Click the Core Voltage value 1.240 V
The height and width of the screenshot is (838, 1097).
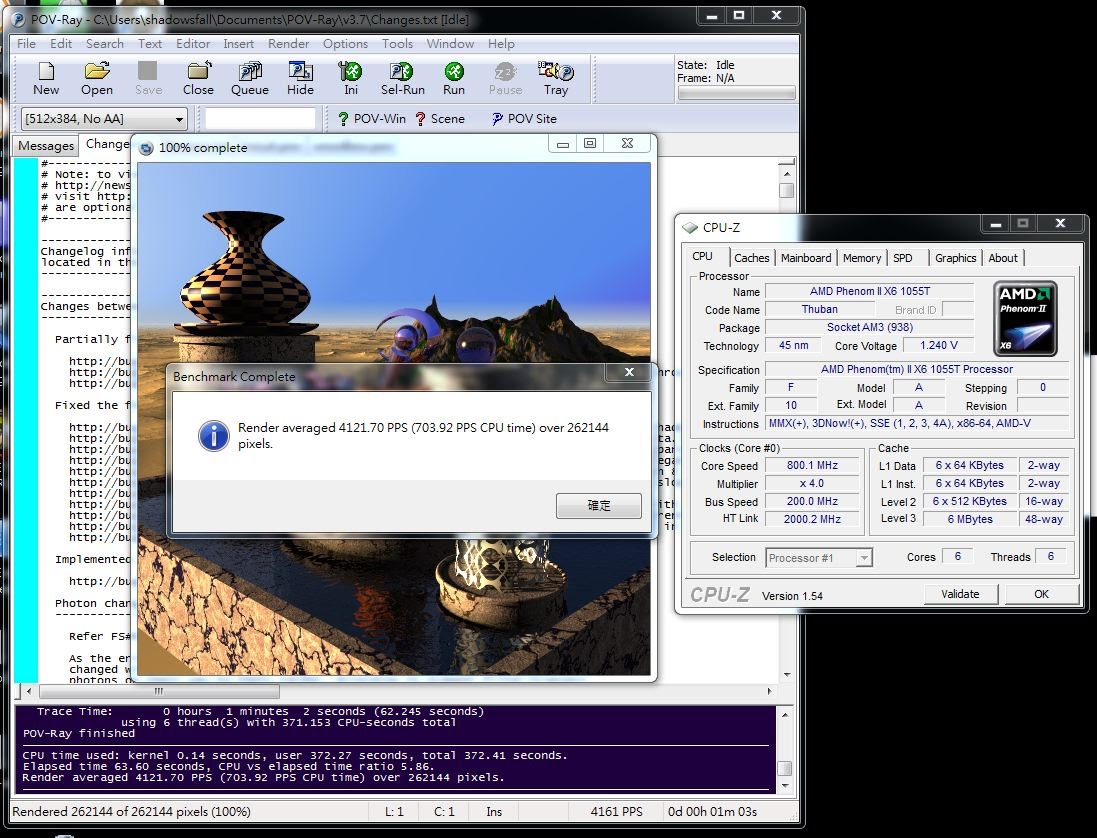[x=938, y=346]
